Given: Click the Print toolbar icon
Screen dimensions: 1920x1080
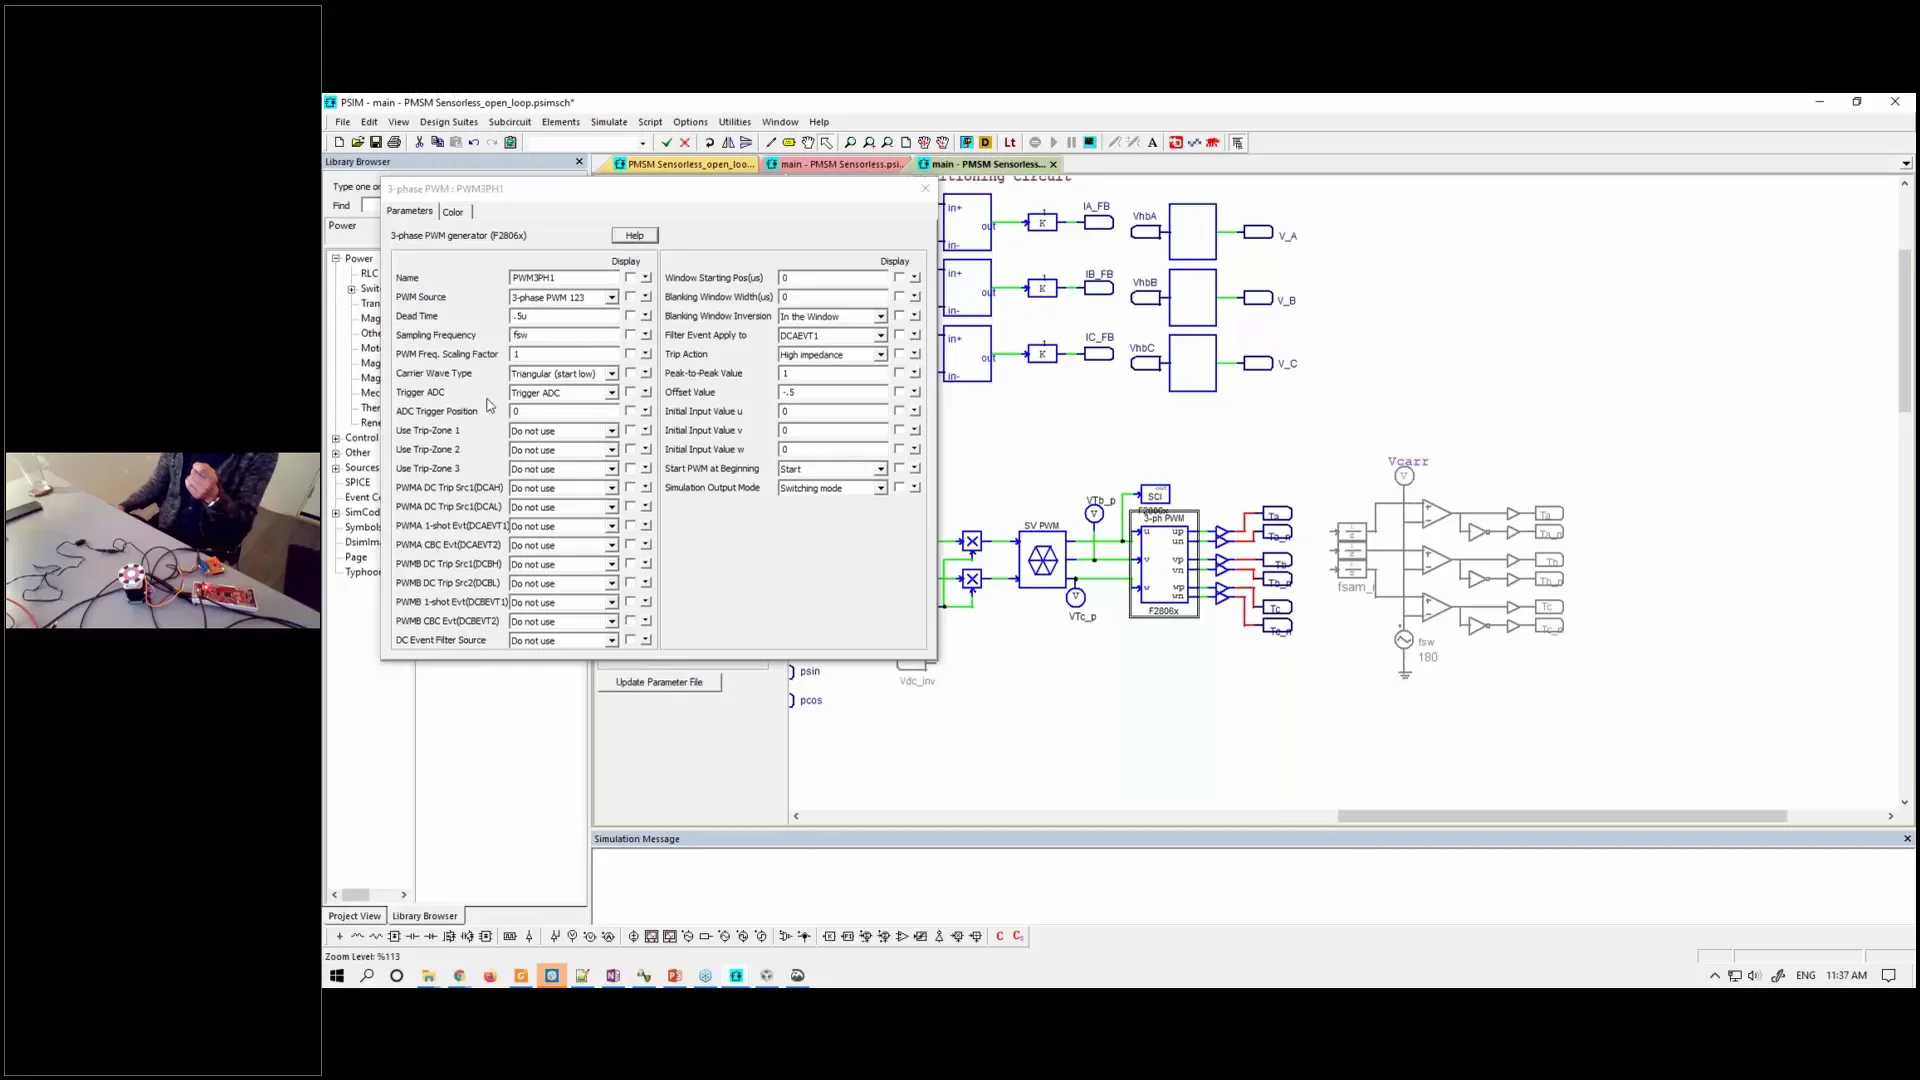Looking at the screenshot, I should [x=394, y=143].
